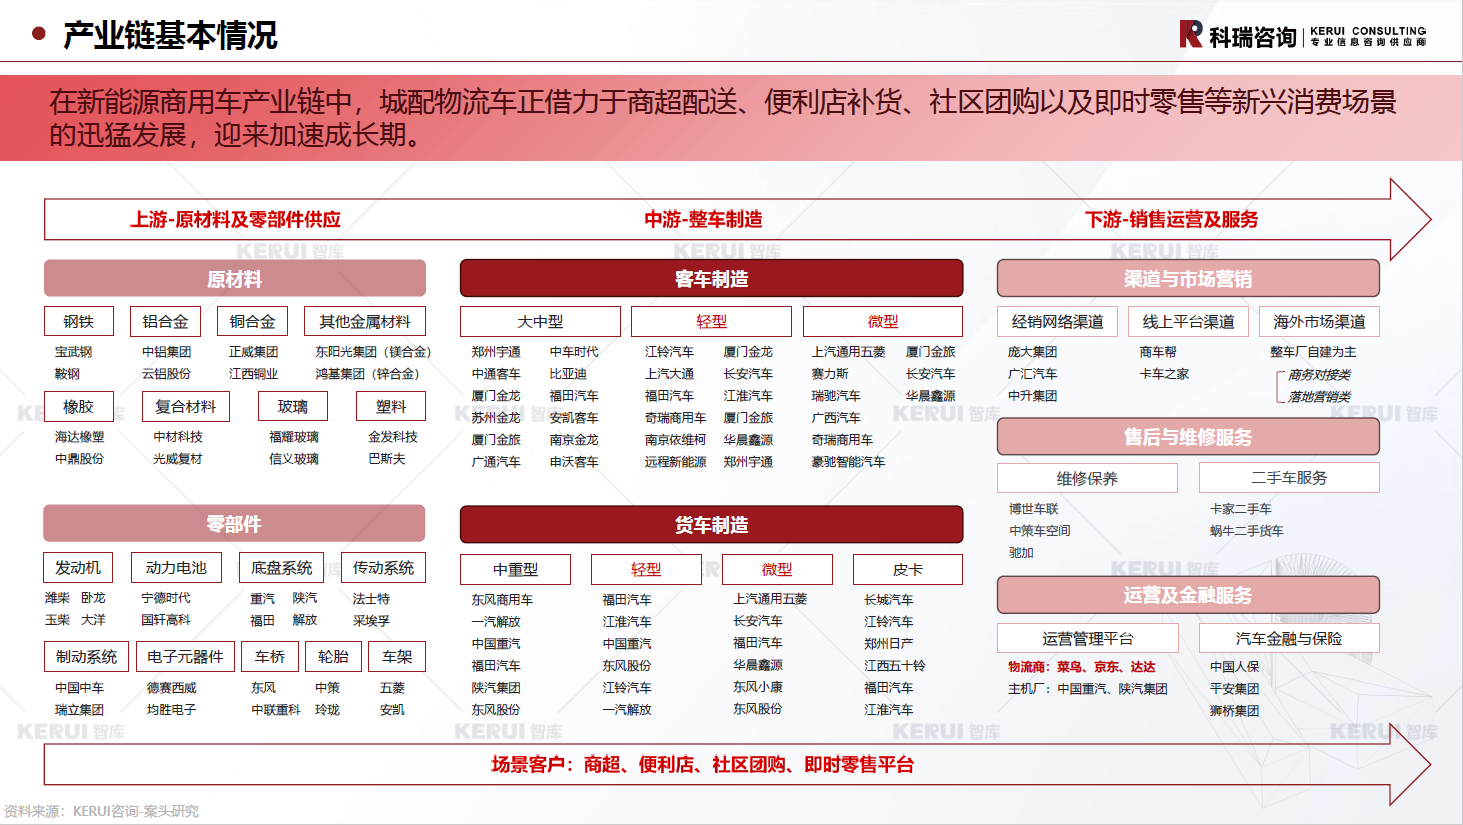This screenshot has height=825, width=1463.
Task: Click the 制动系统 category box
Action: (x=87, y=656)
